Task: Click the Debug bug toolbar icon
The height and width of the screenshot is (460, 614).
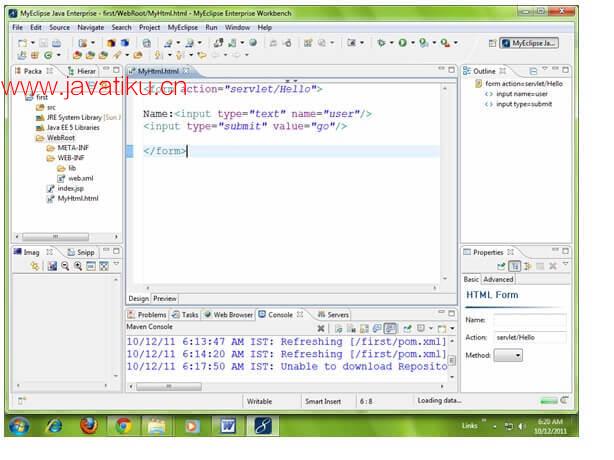Action: (381, 42)
